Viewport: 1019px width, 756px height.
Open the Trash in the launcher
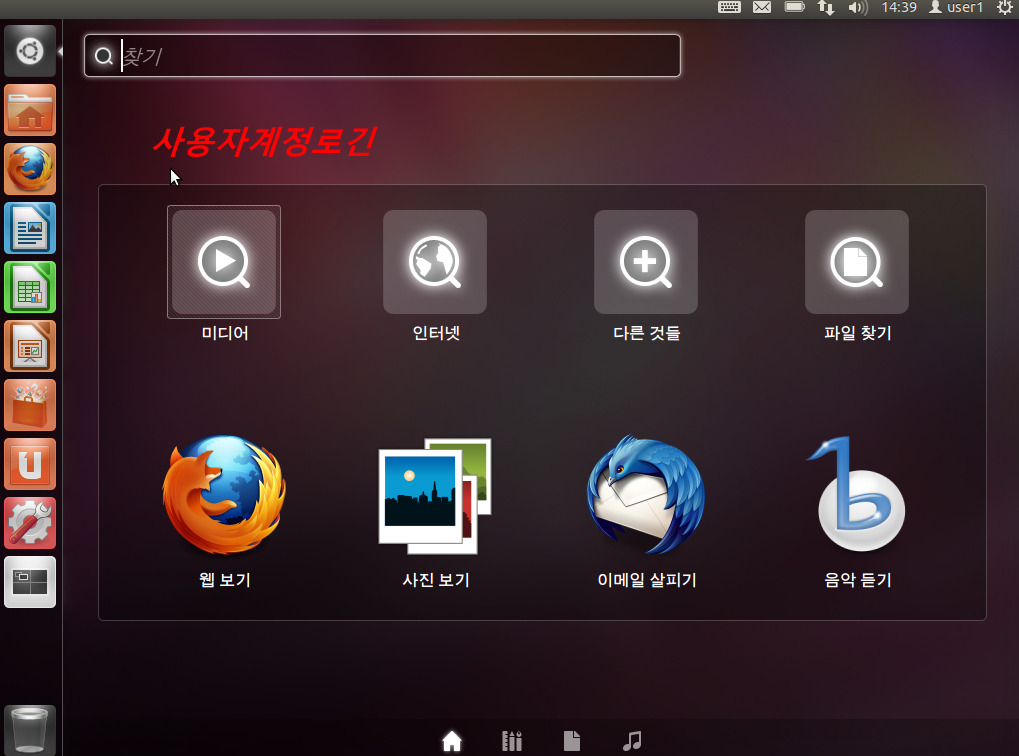point(30,729)
